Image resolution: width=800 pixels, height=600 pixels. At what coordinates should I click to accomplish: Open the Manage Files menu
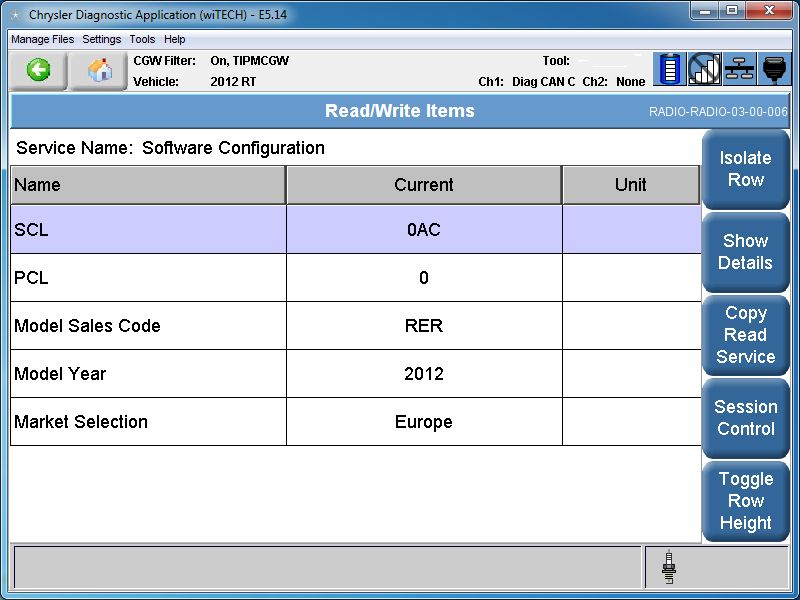[x=42, y=39]
